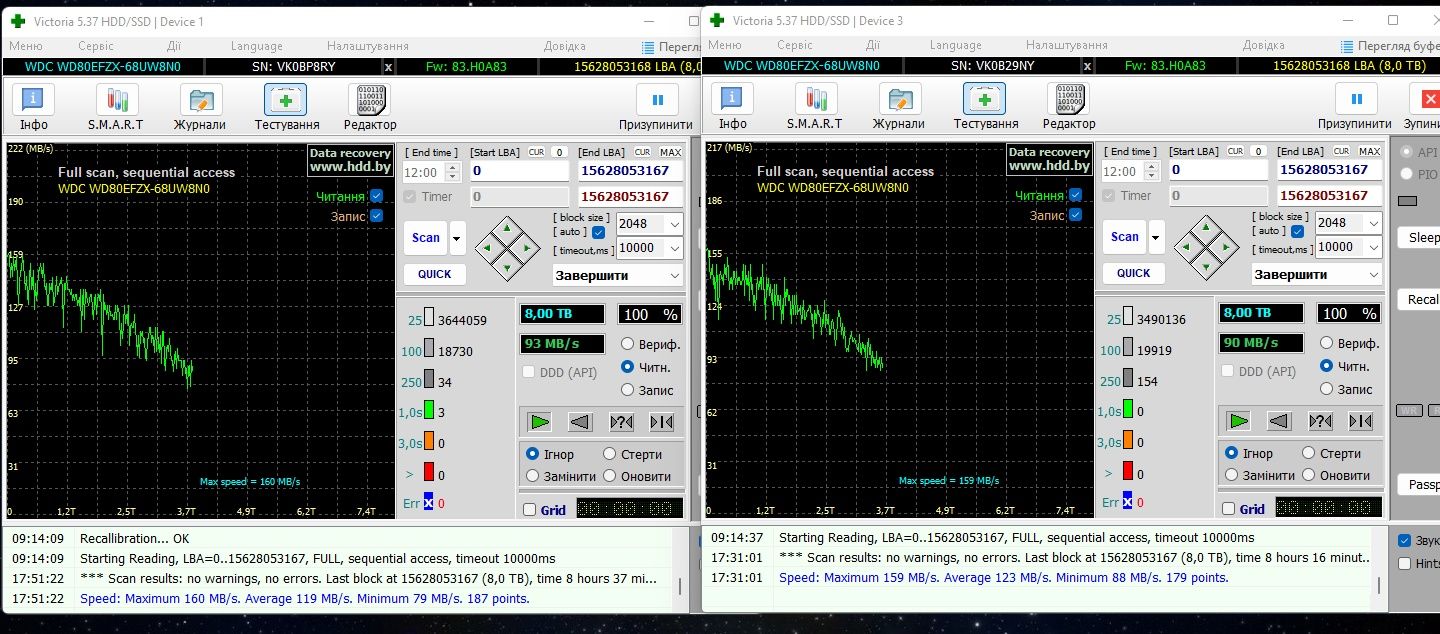The height and width of the screenshot is (634, 1440).
Task: Open timeout 10000 dropdown in Device 3
Action: click(x=1373, y=247)
